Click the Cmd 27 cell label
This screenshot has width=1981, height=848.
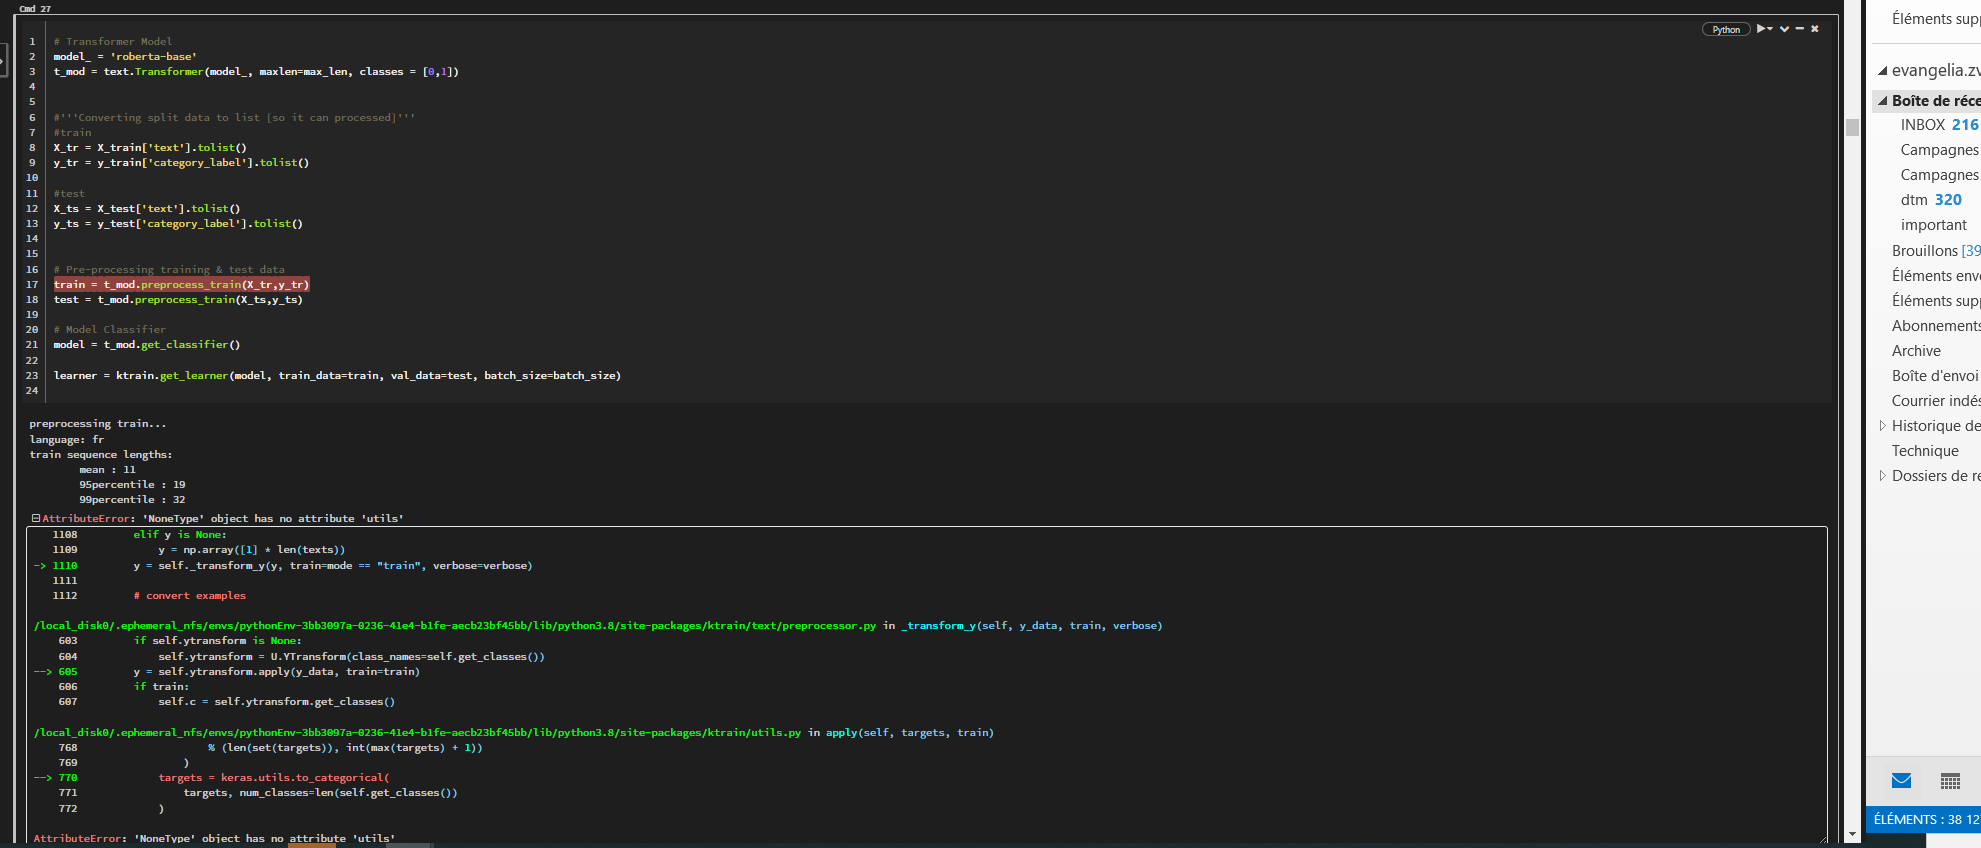pyautogui.click(x=35, y=8)
